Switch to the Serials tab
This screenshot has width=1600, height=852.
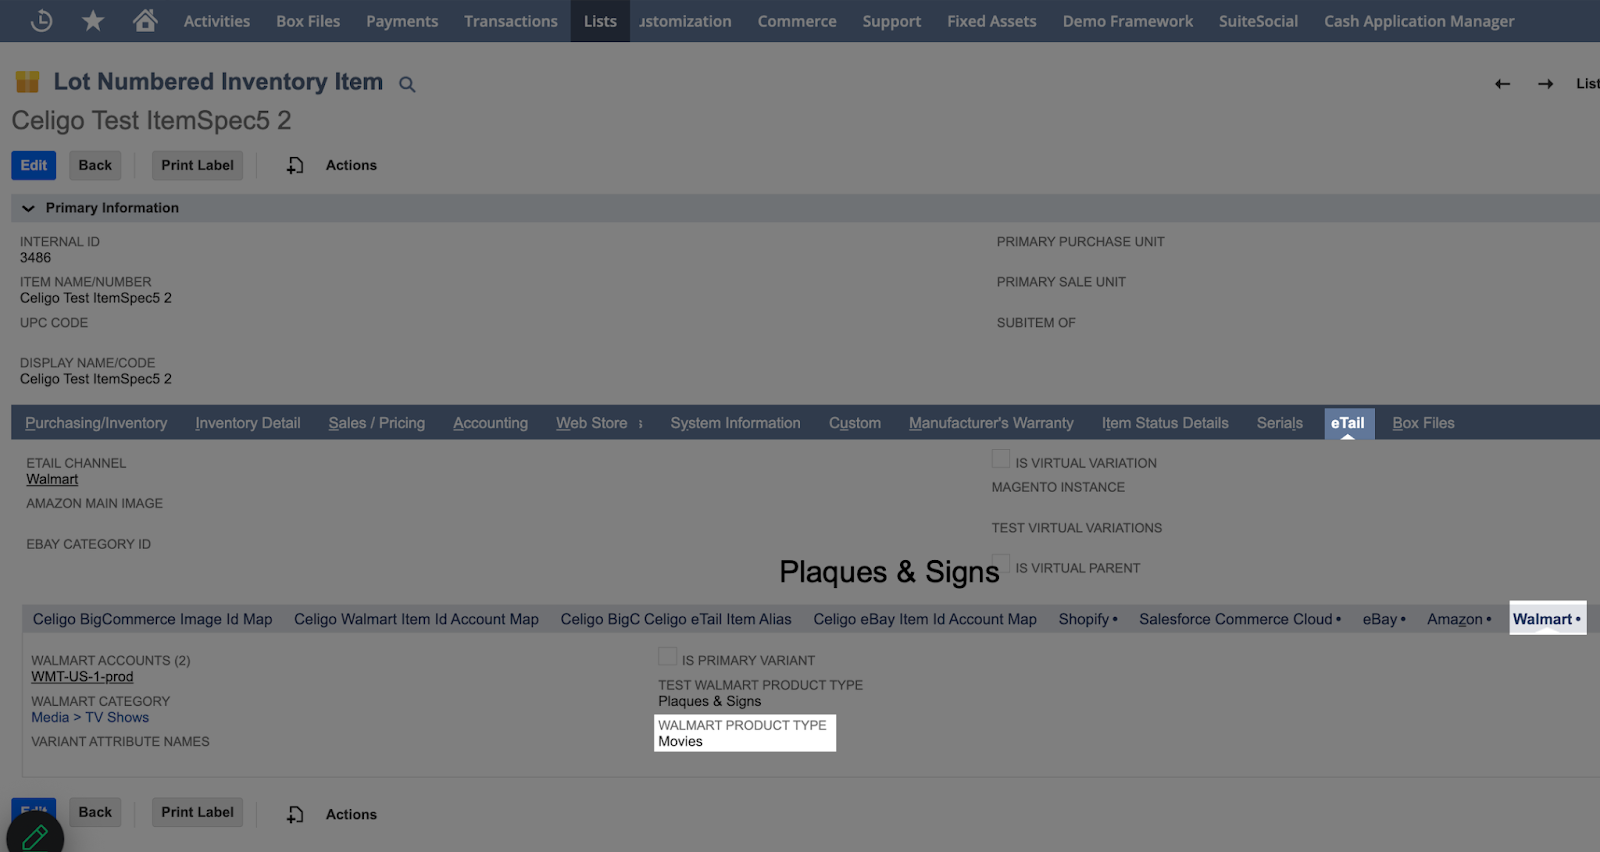point(1280,423)
